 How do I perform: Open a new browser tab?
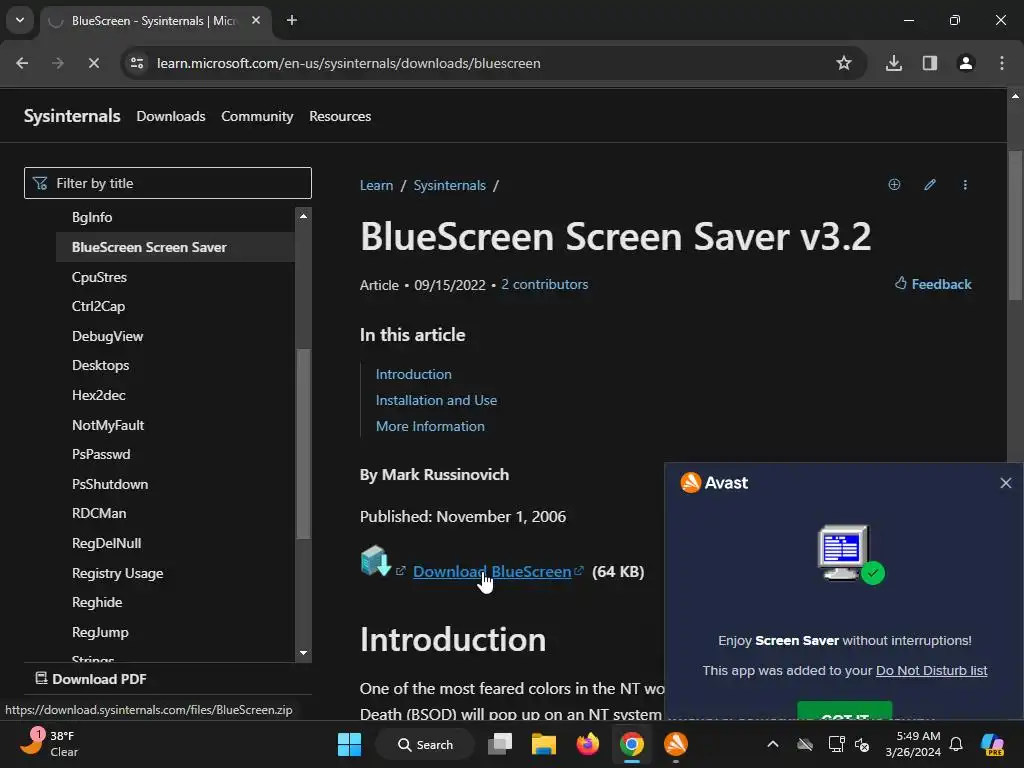(292, 20)
